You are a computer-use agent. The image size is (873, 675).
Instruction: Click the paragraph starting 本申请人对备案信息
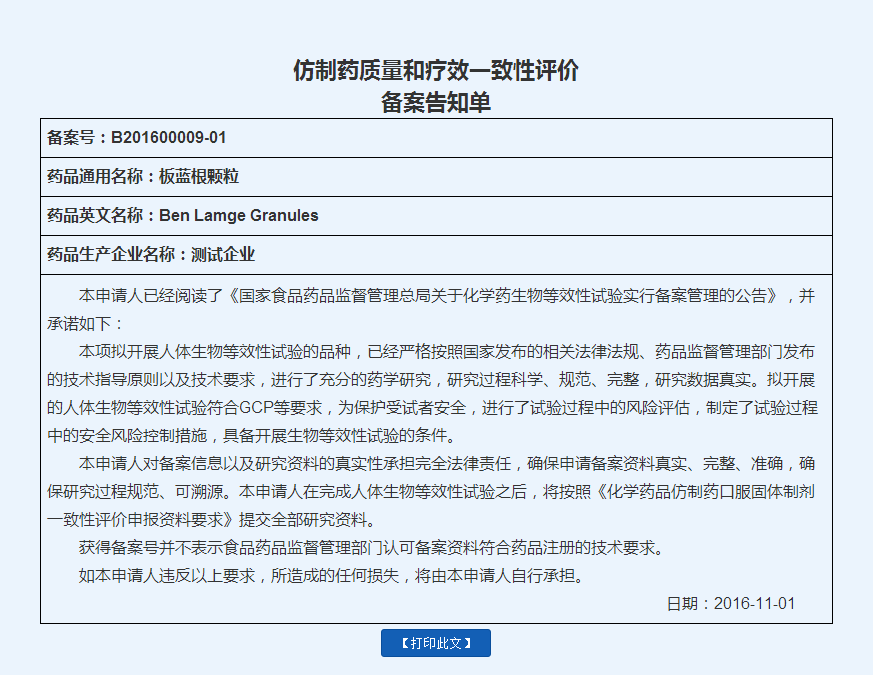point(431,492)
